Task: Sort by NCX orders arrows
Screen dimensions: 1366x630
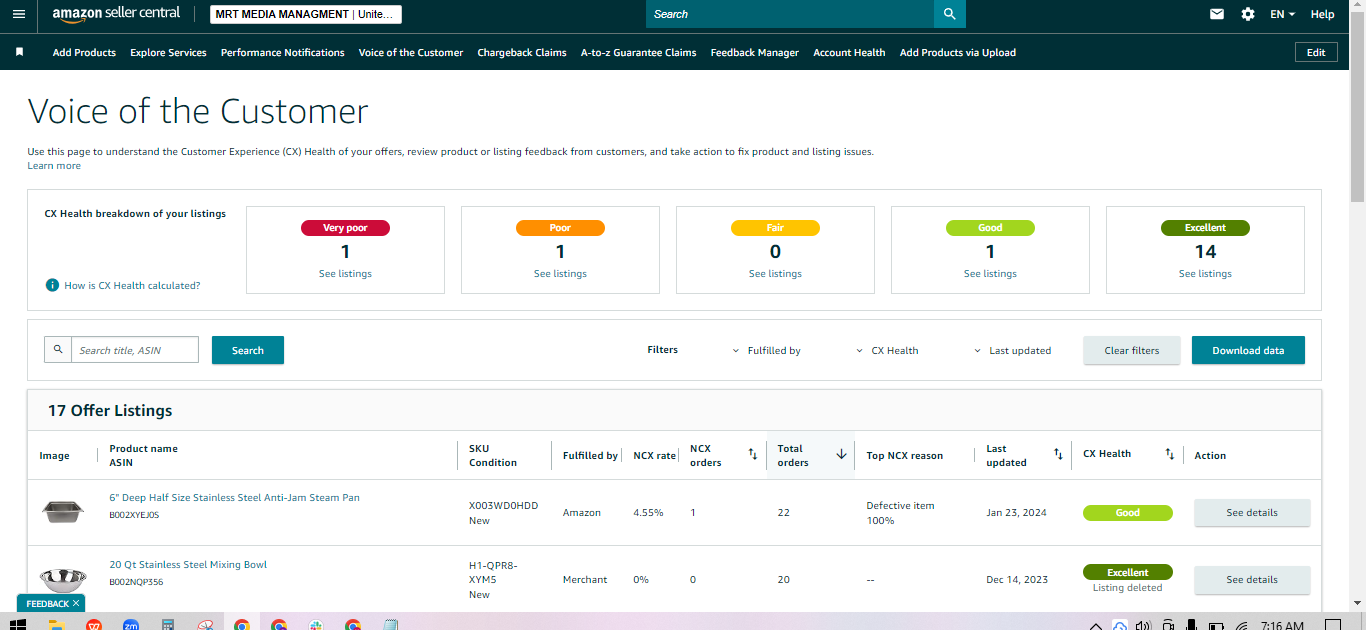Action: (x=753, y=455)
